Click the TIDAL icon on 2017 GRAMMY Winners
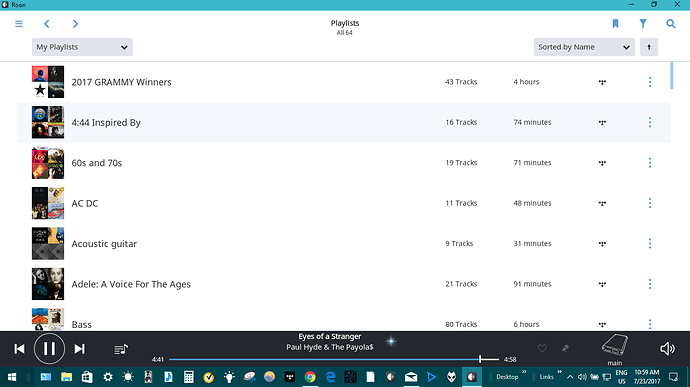Screen dimensions: 690x387 [602, 82]
